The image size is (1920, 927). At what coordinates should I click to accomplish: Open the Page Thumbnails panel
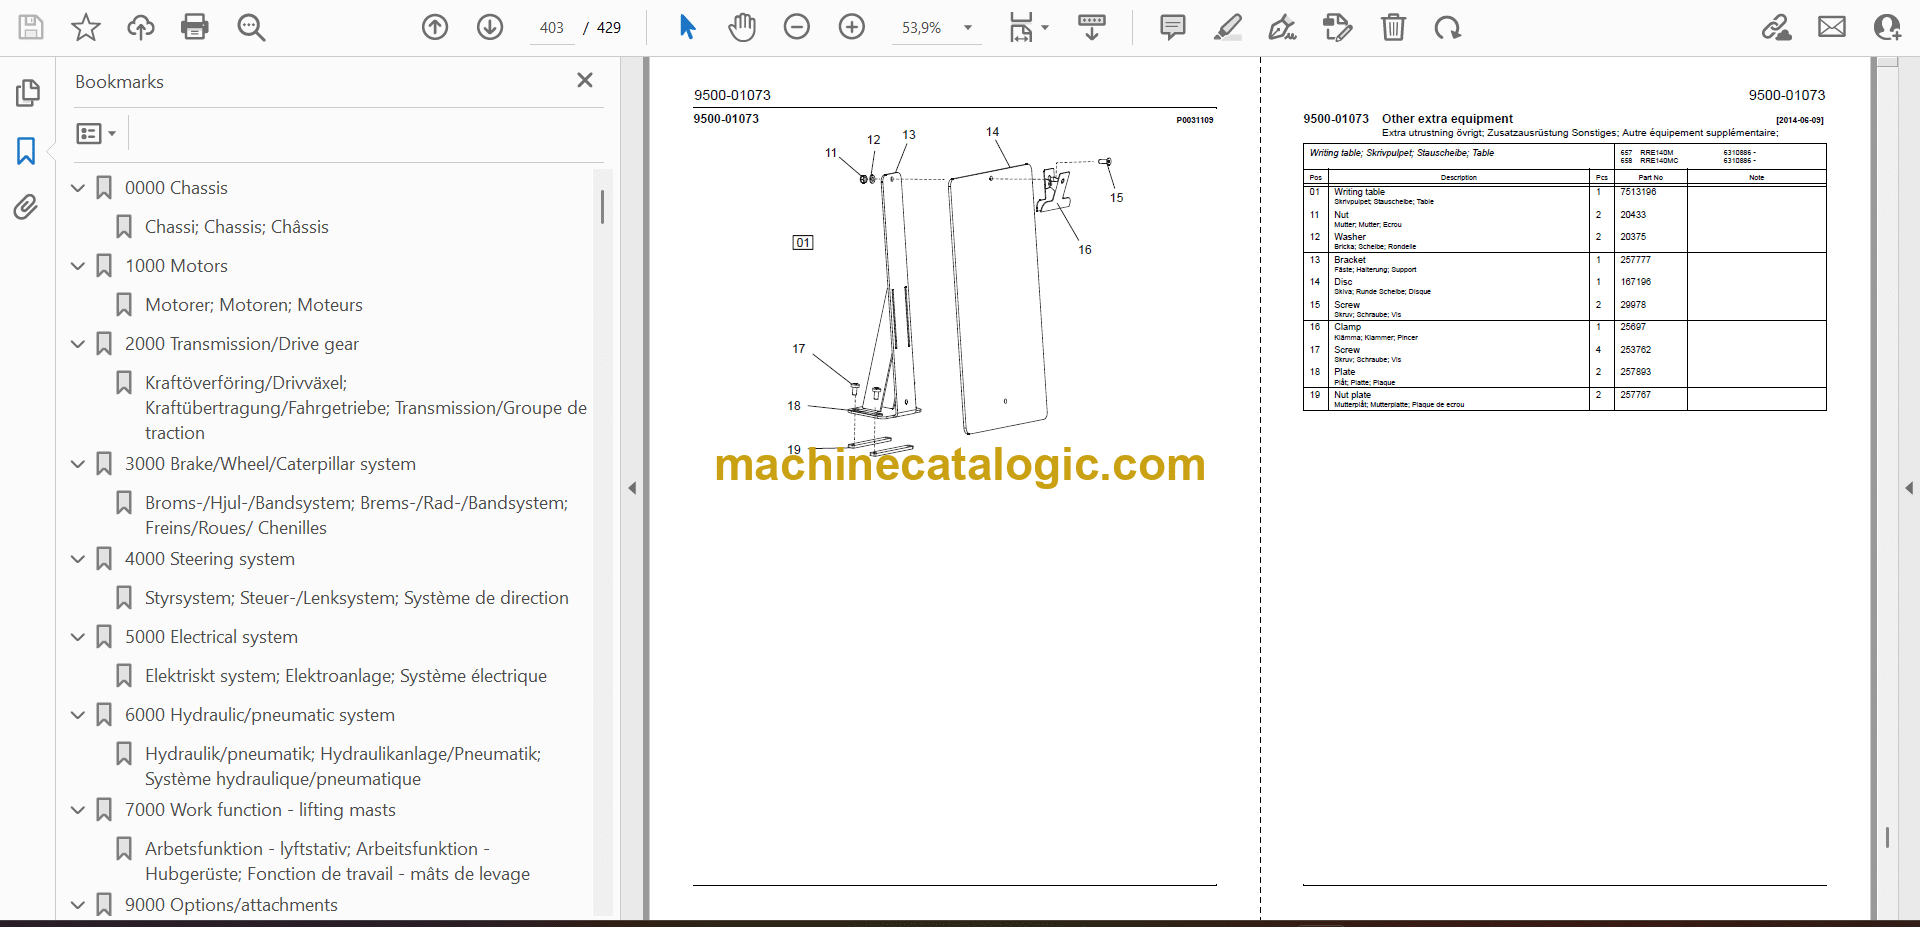27,93
